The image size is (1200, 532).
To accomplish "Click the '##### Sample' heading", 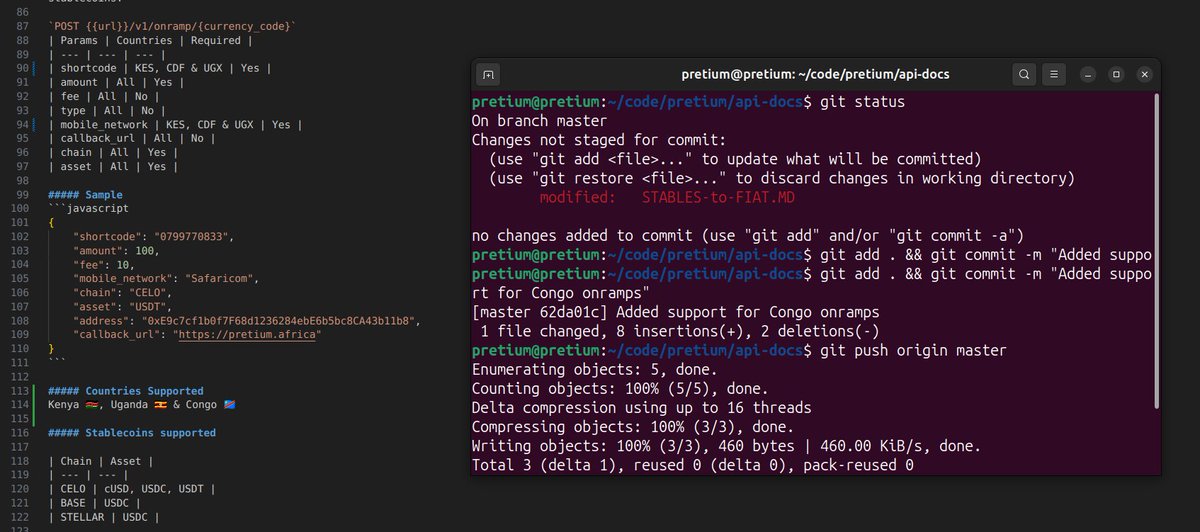I will 85,194.
